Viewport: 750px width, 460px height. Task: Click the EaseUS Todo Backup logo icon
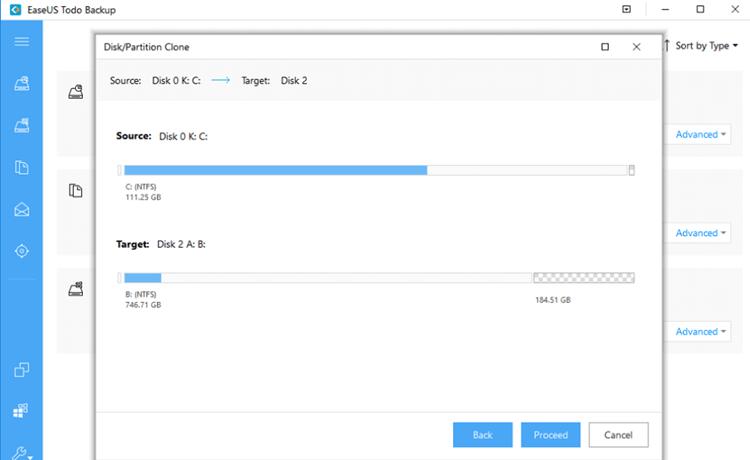click(x=15, y=10)
